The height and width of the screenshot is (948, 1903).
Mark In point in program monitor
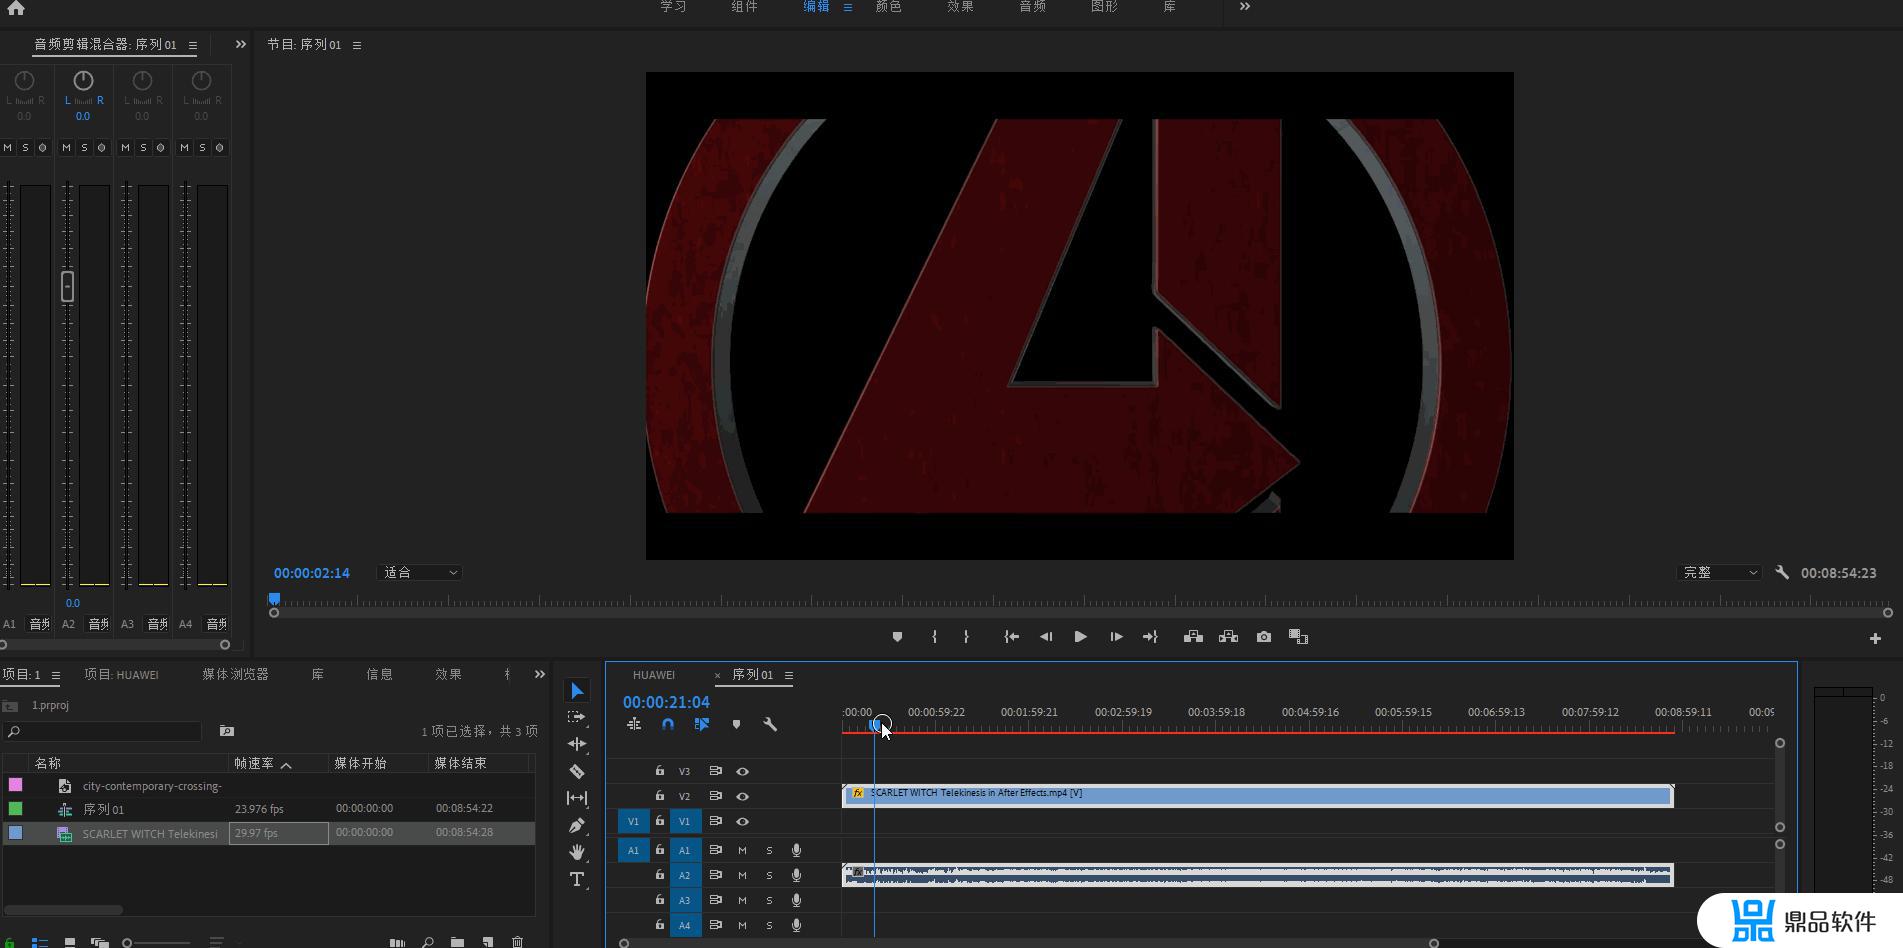click(x=934, y=637)
